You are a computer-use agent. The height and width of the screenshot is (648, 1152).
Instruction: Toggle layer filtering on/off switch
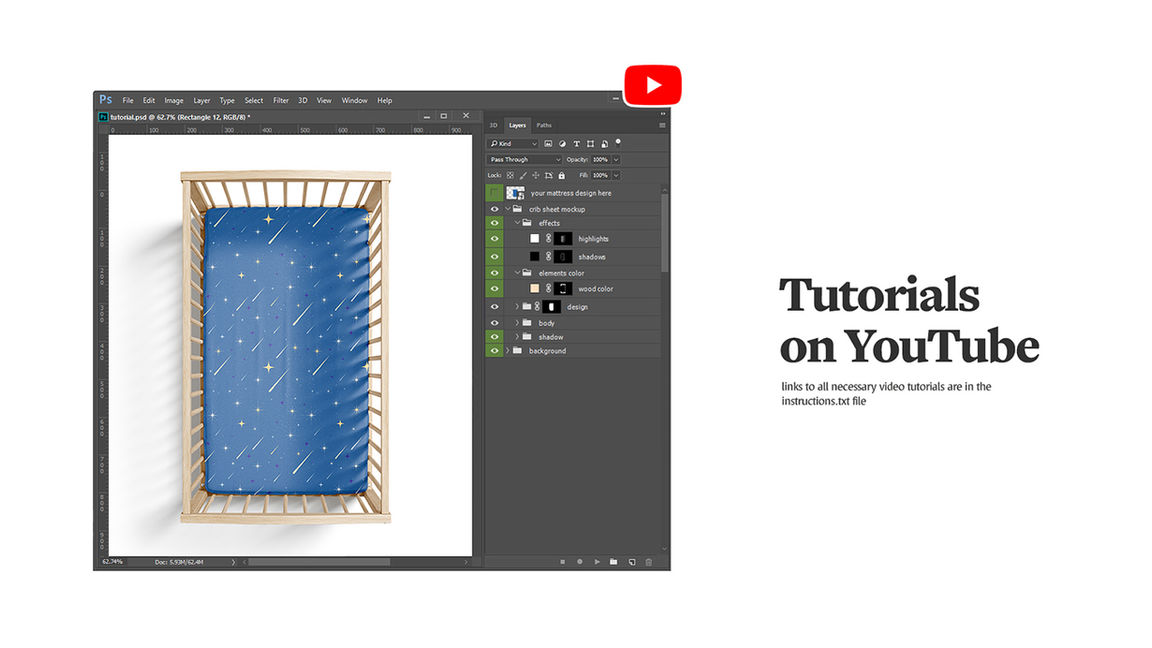[x=618, y=143]
